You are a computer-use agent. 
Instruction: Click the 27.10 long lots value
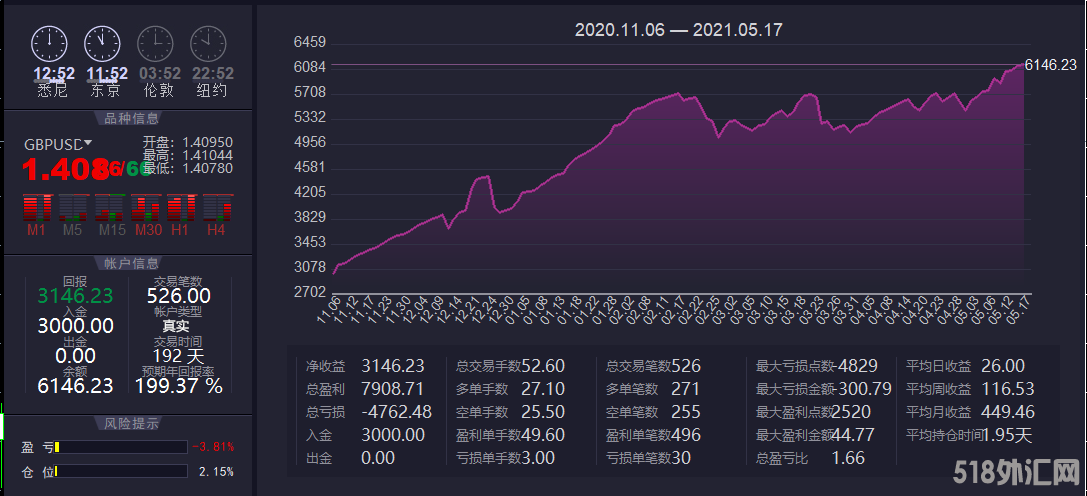click(543, 389)
